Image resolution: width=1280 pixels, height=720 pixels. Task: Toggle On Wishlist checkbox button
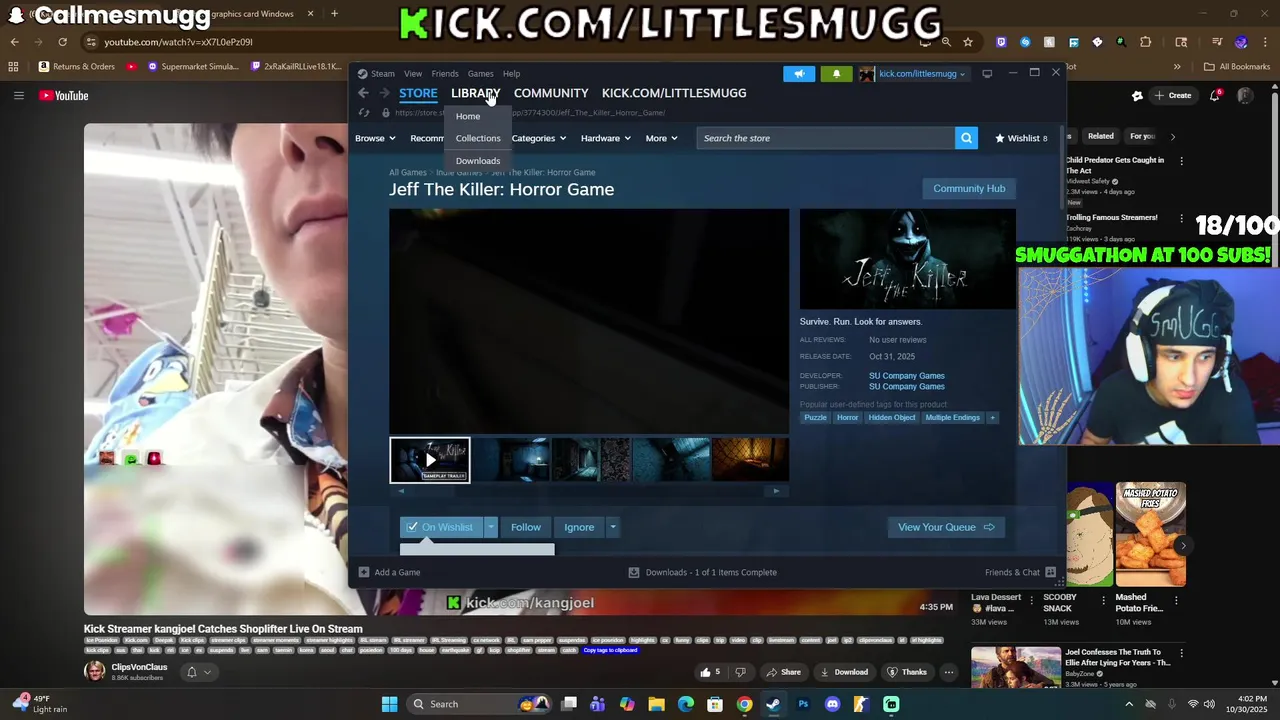click(440, 527)
